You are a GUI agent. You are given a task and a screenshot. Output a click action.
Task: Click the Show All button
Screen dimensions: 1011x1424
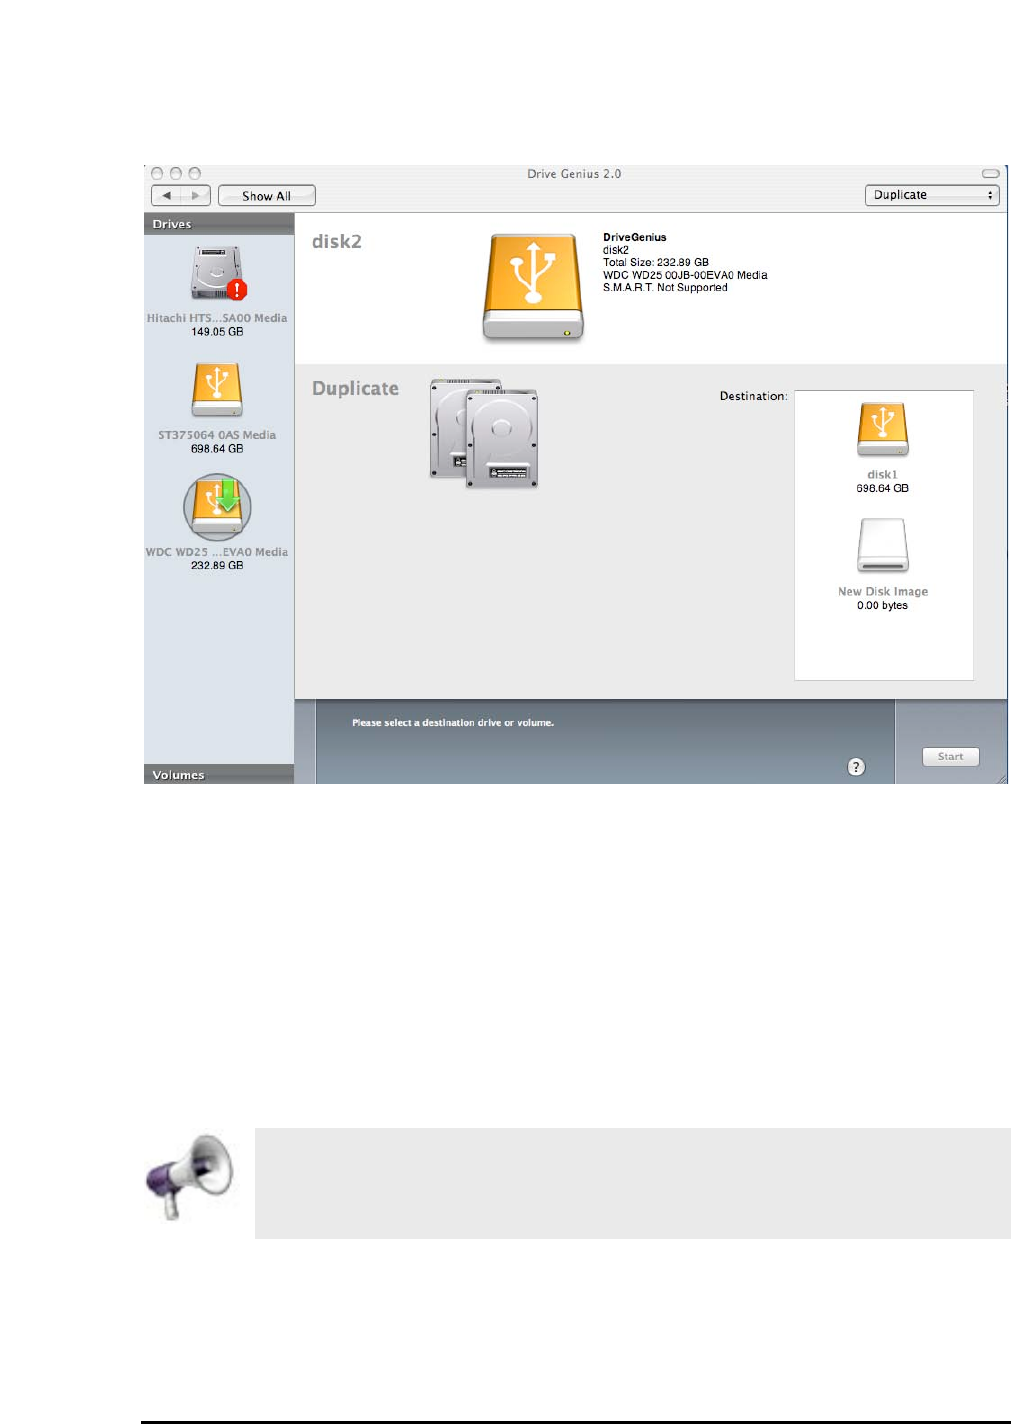(267, 196)
